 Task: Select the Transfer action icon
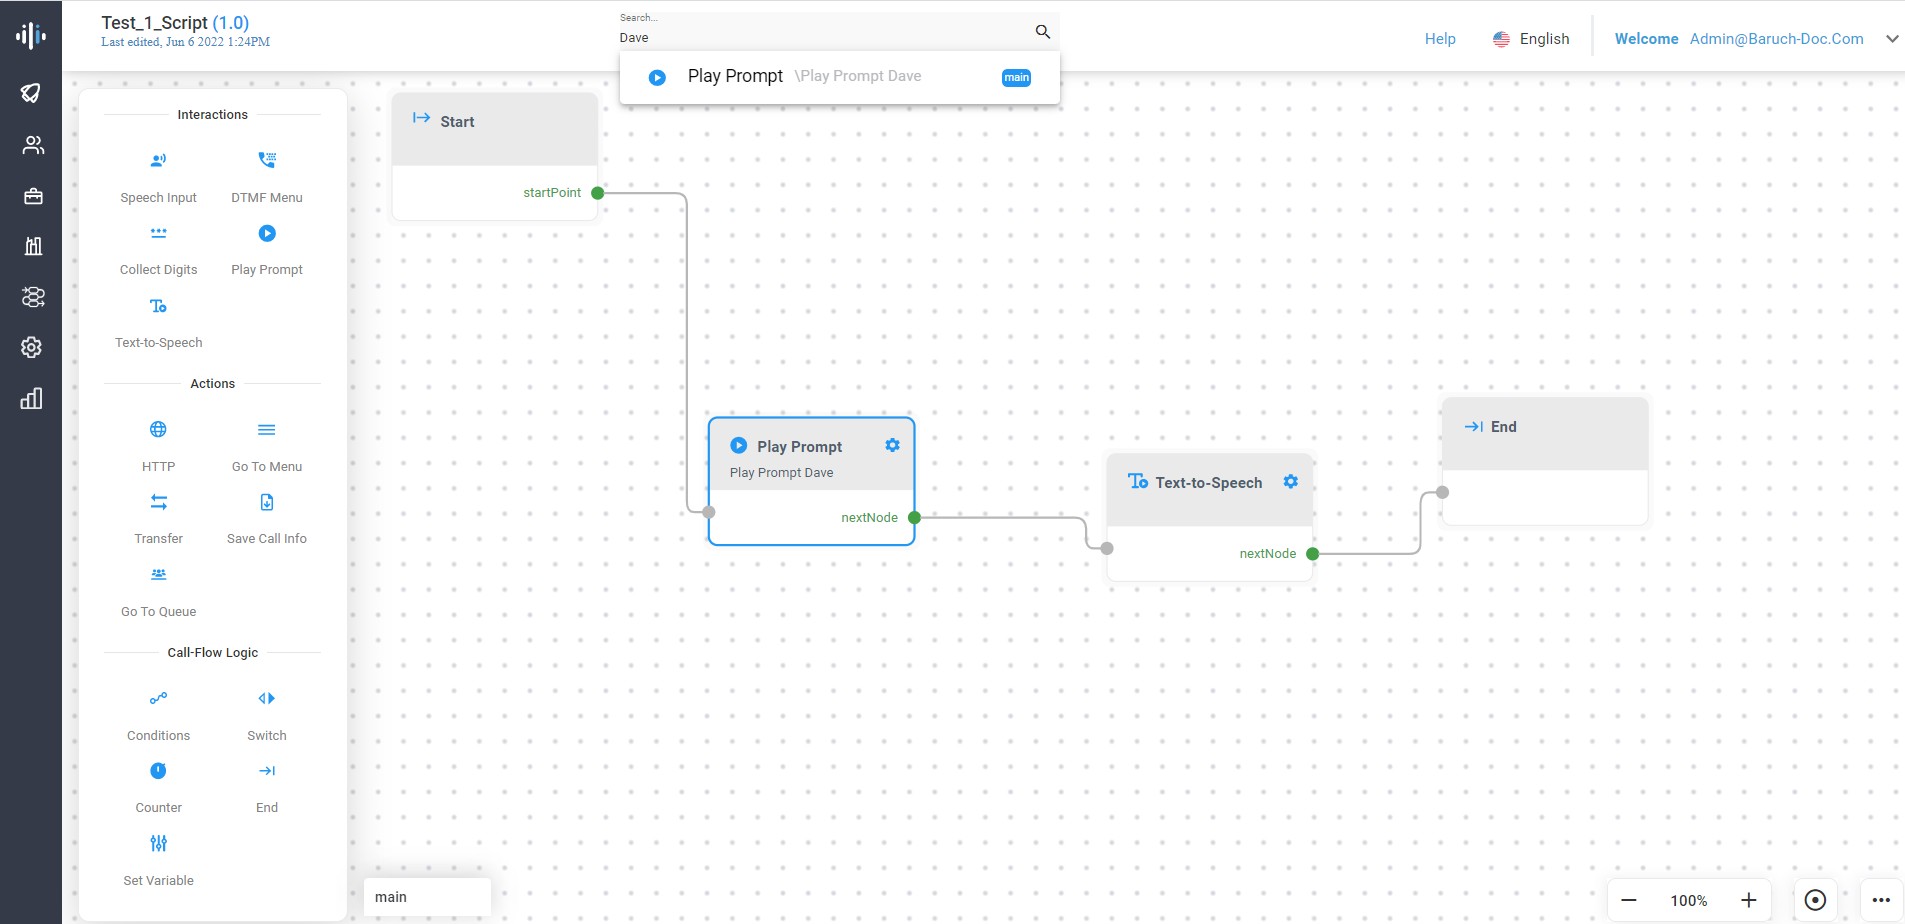coord(158,502)
